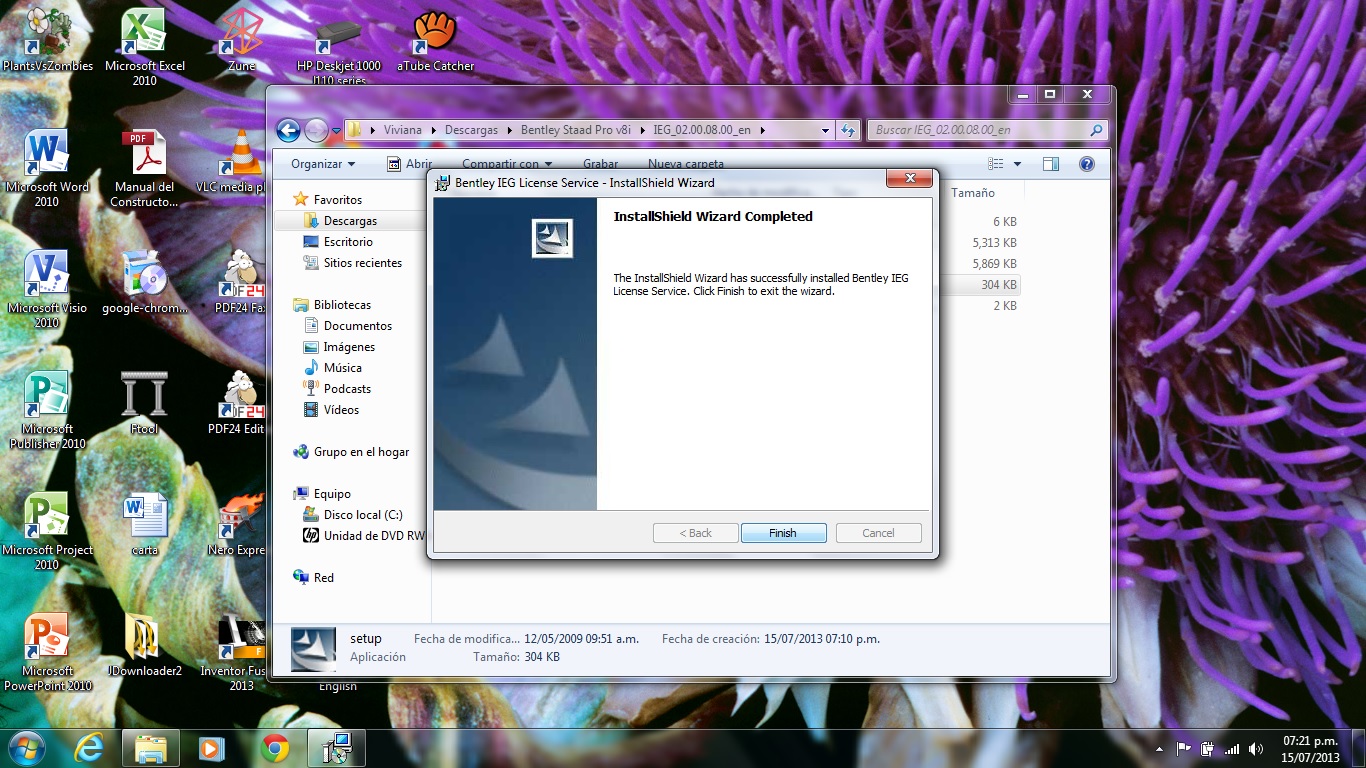This screenshot has width=1366, height=768.
Task: Open the Organizar dropdown menu
Action: [322, 164]
